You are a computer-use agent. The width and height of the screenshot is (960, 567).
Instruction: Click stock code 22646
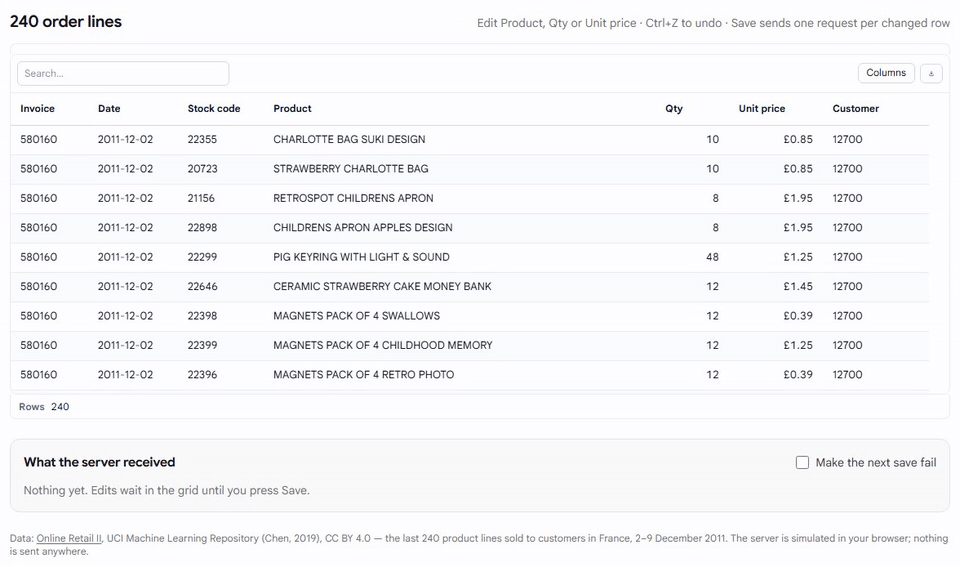coord(202,287)
